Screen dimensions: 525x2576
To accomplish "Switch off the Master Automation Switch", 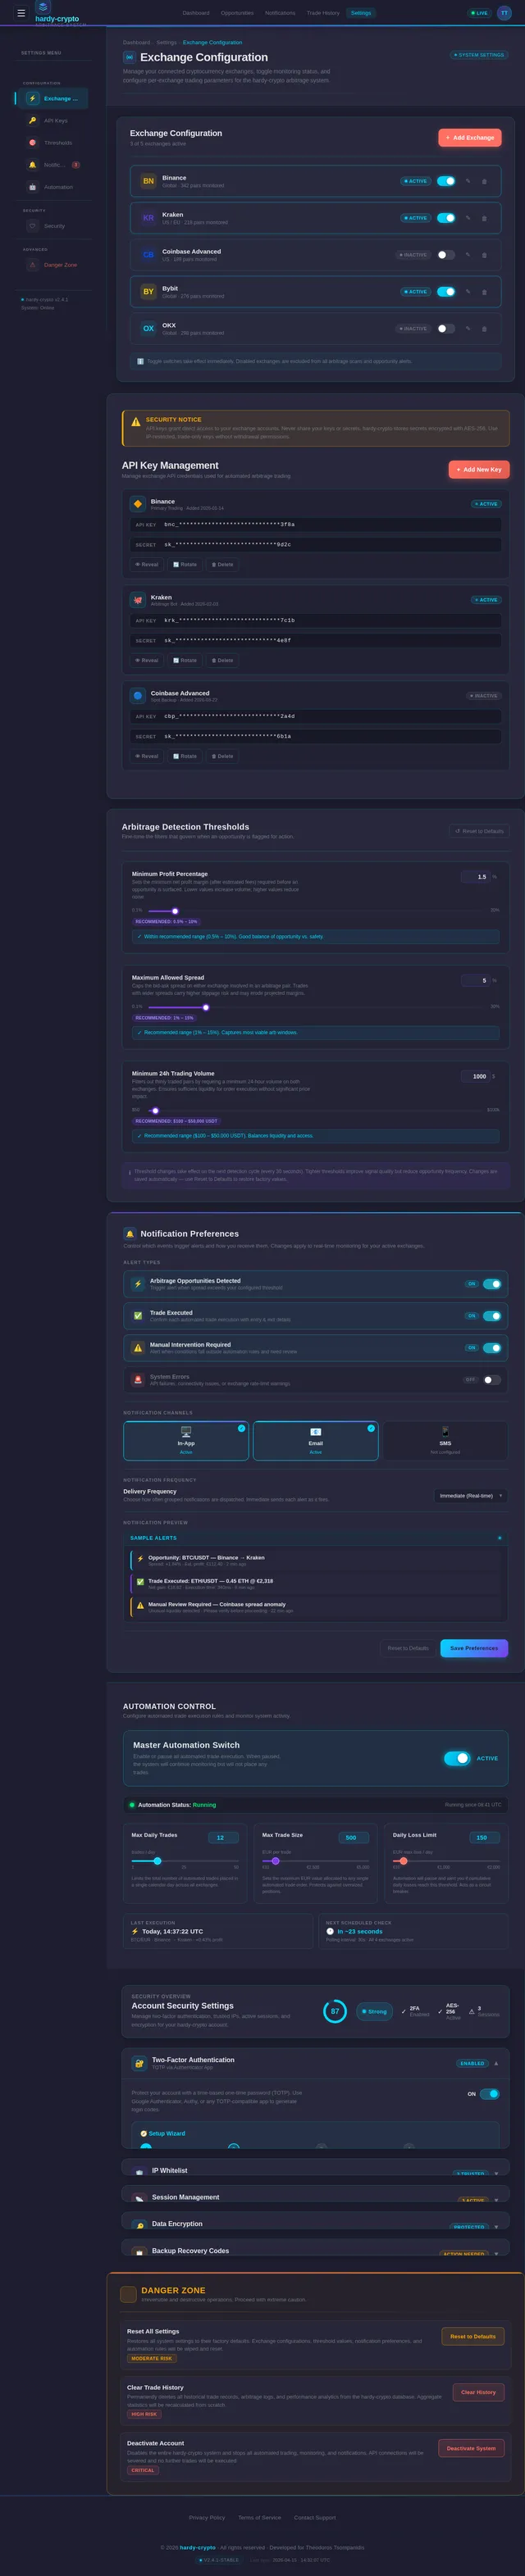I will (x=457, y=1758).
